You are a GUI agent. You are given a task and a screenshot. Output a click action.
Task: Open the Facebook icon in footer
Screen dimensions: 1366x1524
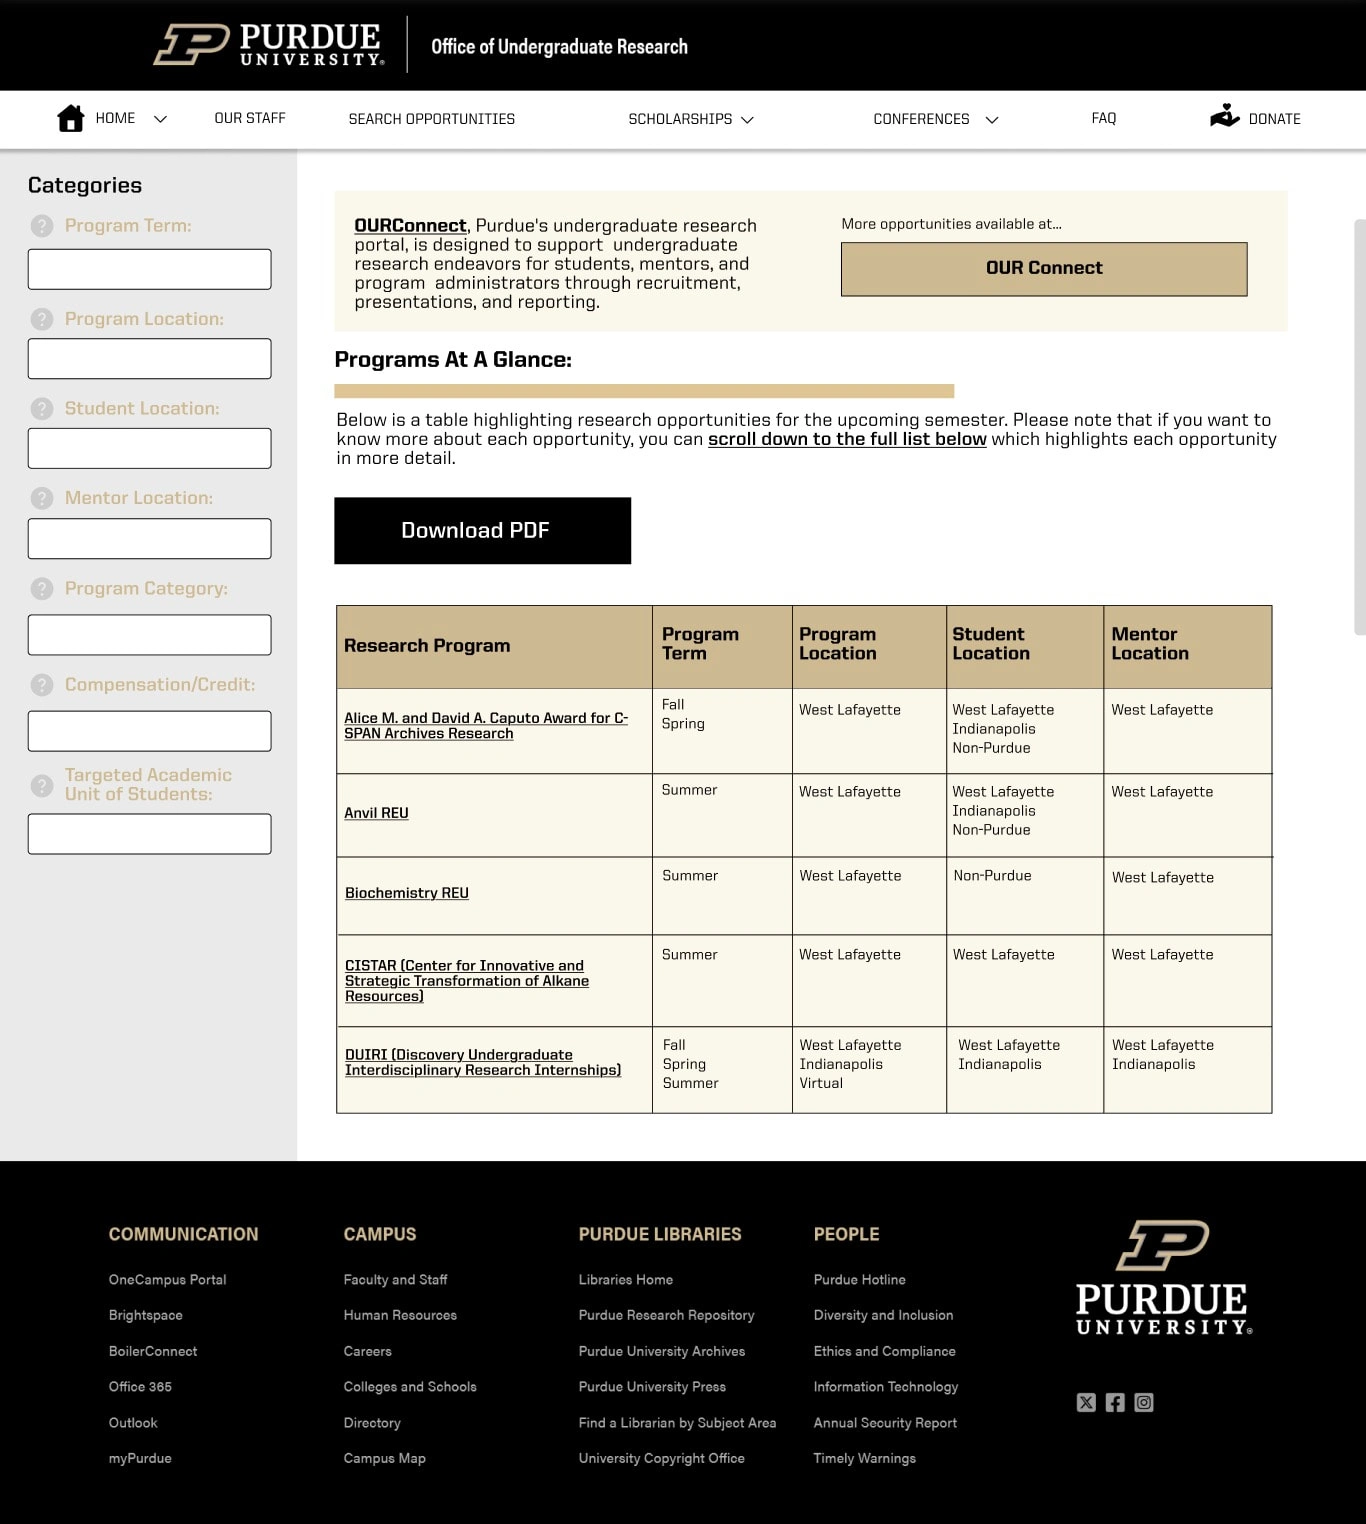tap(1115, 1402)
